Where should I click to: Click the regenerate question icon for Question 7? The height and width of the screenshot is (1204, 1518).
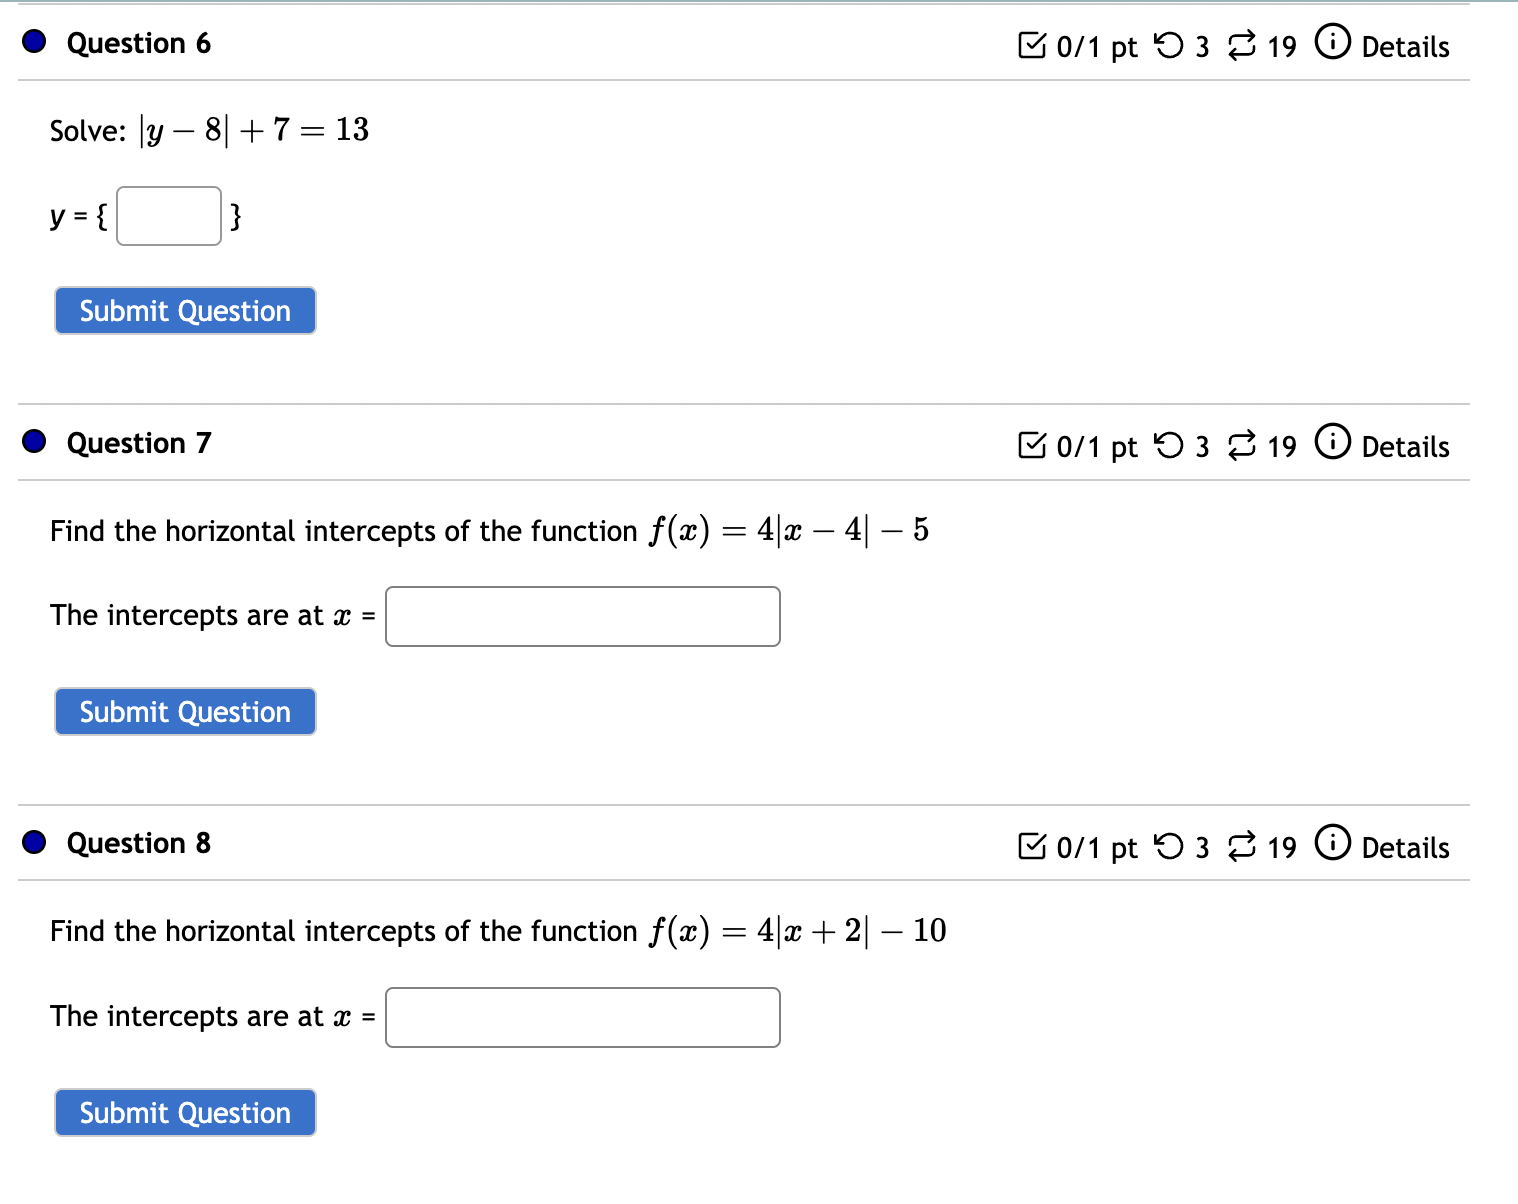coord(1241,446)
